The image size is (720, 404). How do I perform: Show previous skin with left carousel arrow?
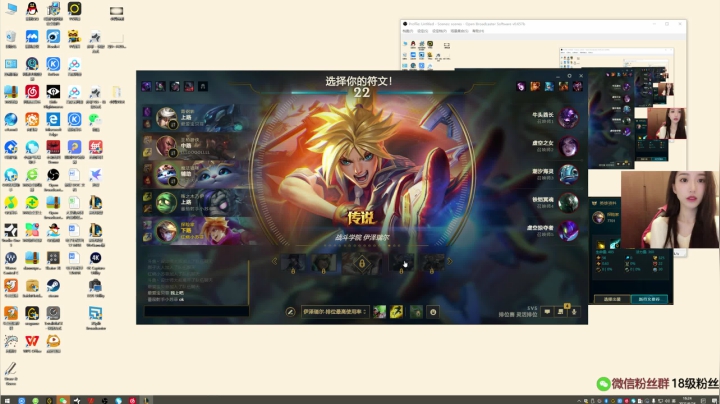[x=275, y=261]
